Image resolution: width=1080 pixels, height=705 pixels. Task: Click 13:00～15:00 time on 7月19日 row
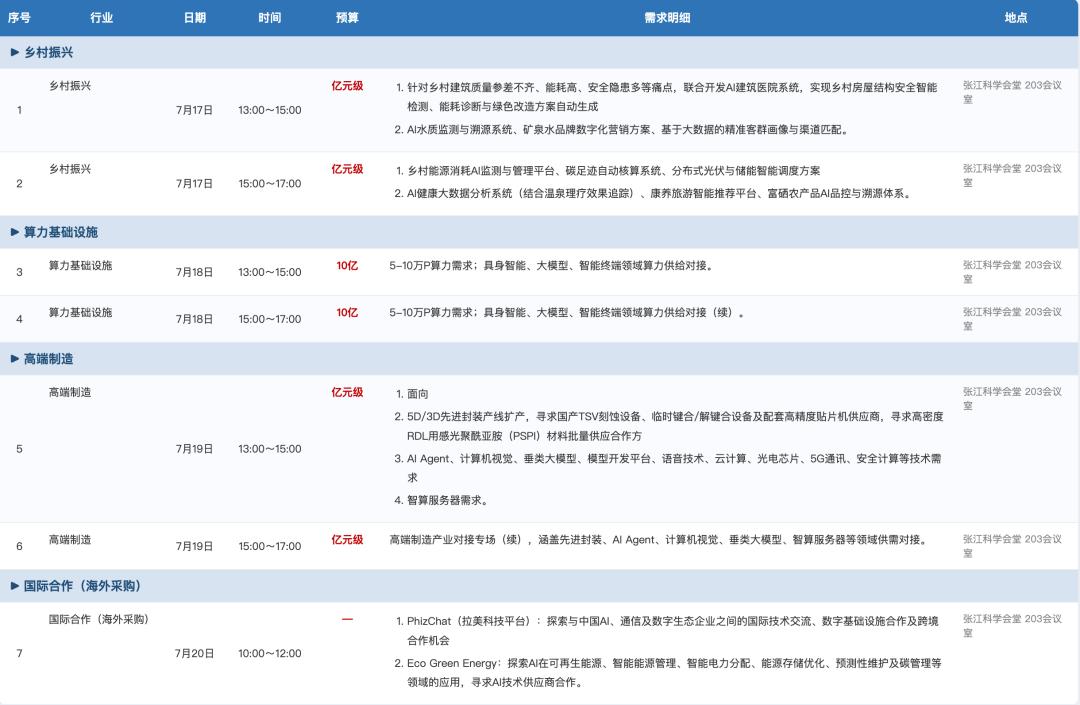click(x=269, y=449)
